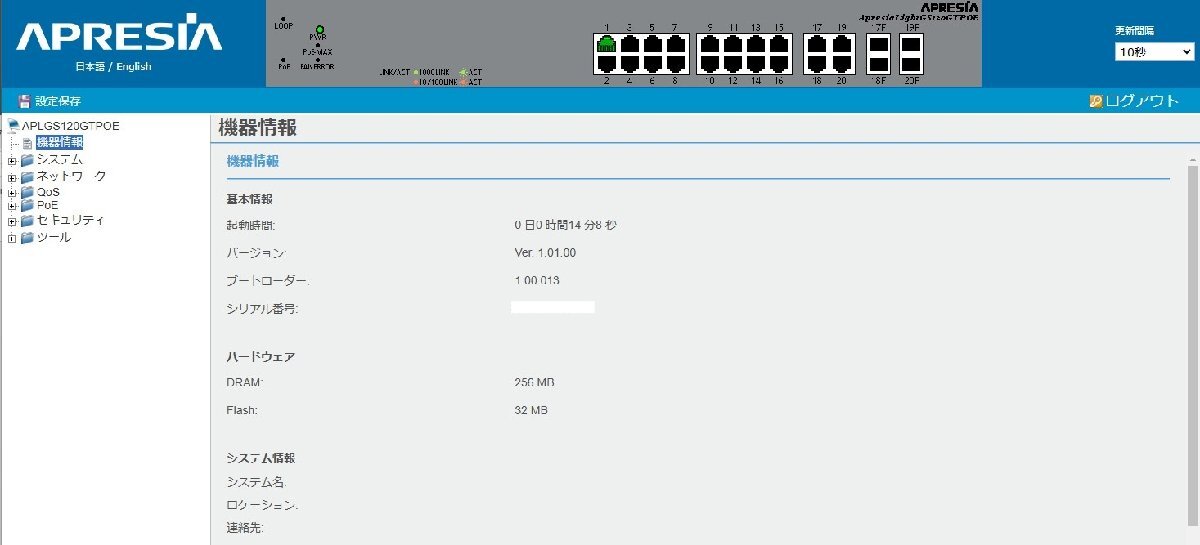Viewport: 1200px width, 545px height.
Task: Click the システム folder icon
Action: pyautogui.click(x=27, y=160)
